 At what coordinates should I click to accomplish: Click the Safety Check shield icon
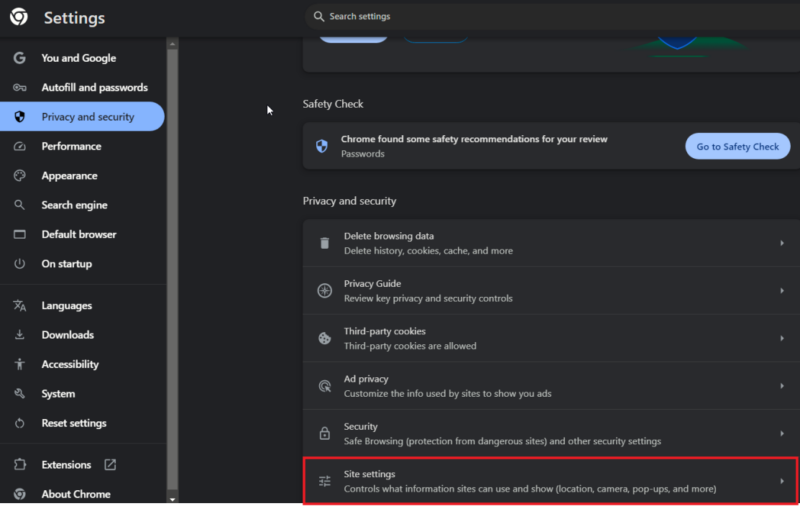(x=322, y=146)
